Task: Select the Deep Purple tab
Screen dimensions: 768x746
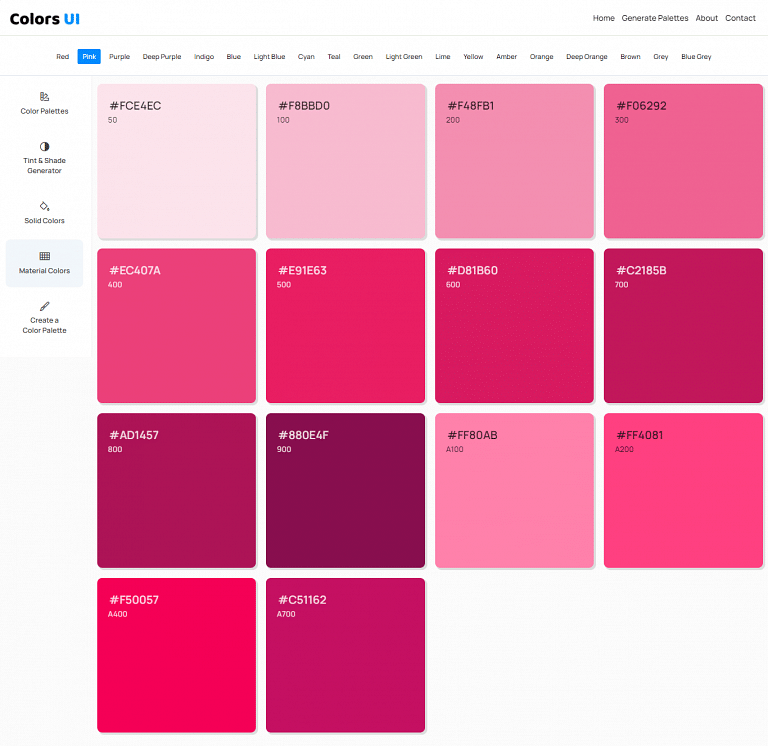Action: pos(162,57)
